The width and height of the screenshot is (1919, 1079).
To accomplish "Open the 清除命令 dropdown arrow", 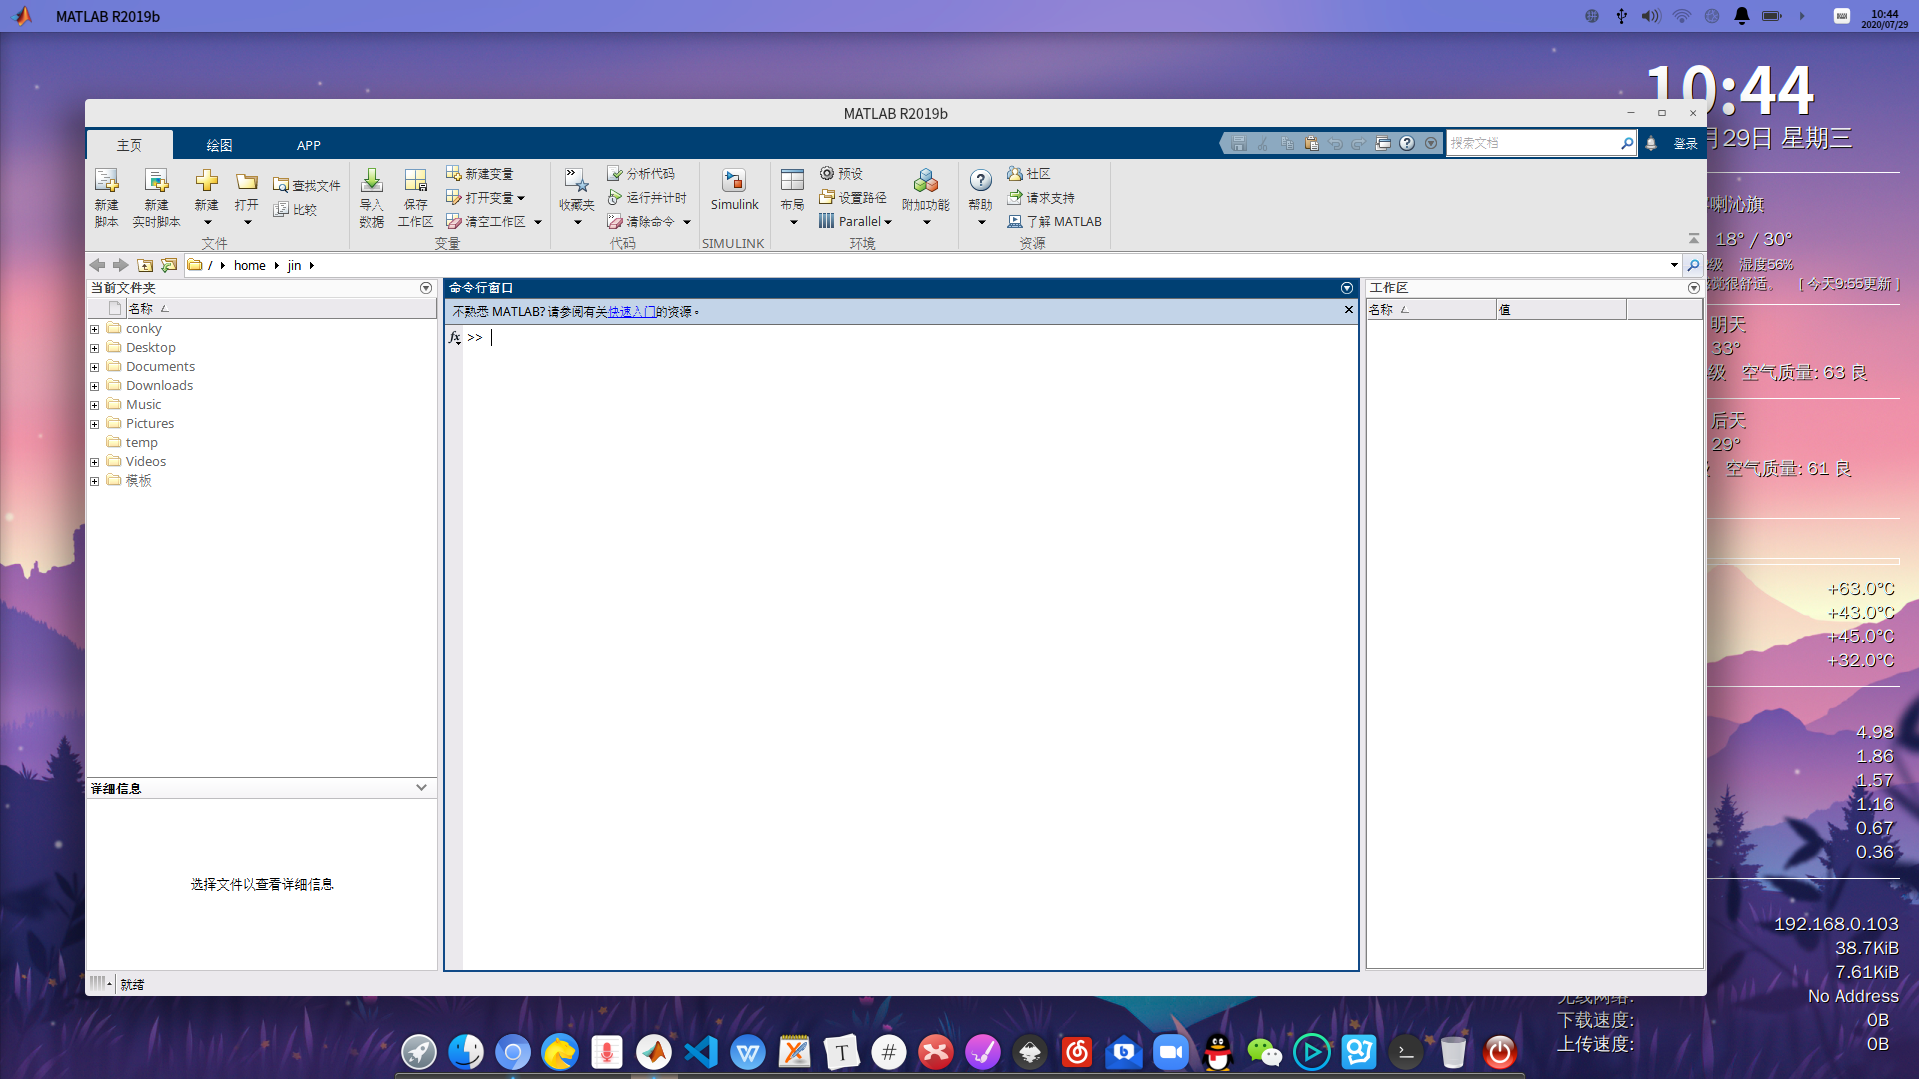I will [687, 222].
